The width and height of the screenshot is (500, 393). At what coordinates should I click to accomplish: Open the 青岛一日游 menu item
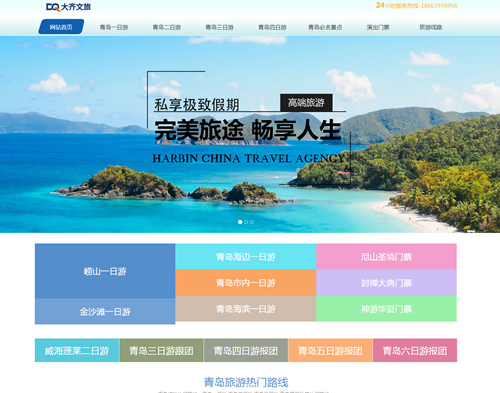coord(114,27)
